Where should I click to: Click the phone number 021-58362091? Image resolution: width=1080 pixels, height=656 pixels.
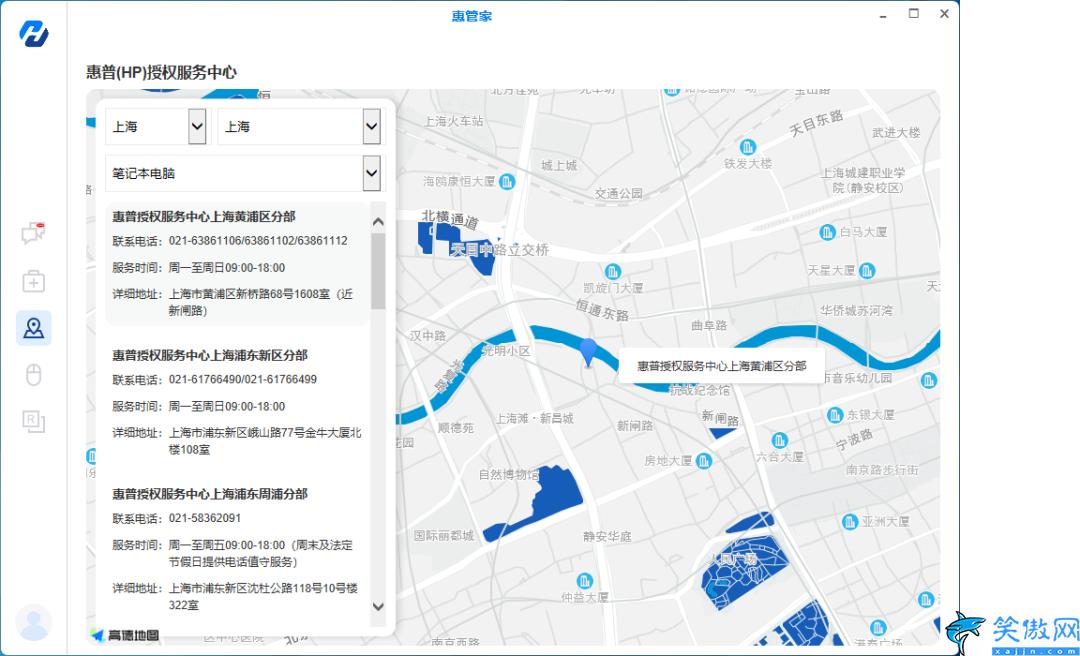205,518
